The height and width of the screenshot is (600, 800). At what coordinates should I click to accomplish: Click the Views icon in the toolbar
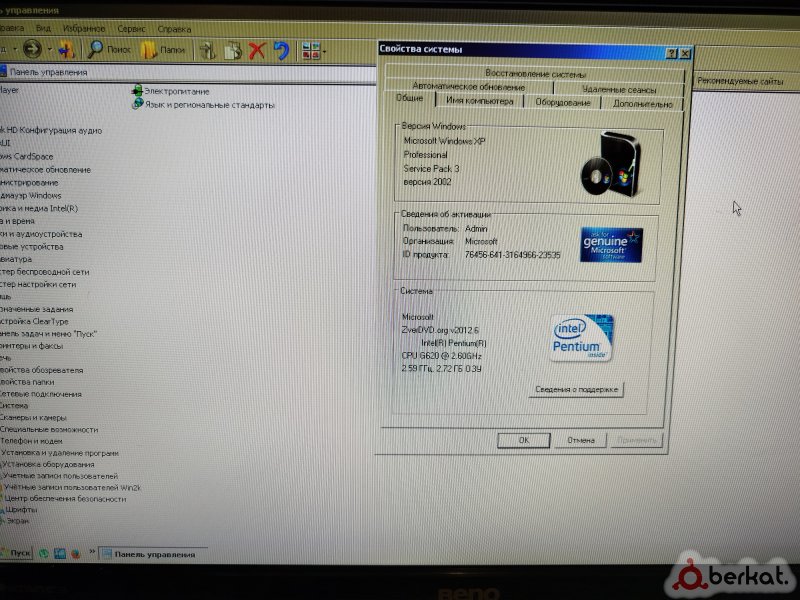(x=310, y=51)
